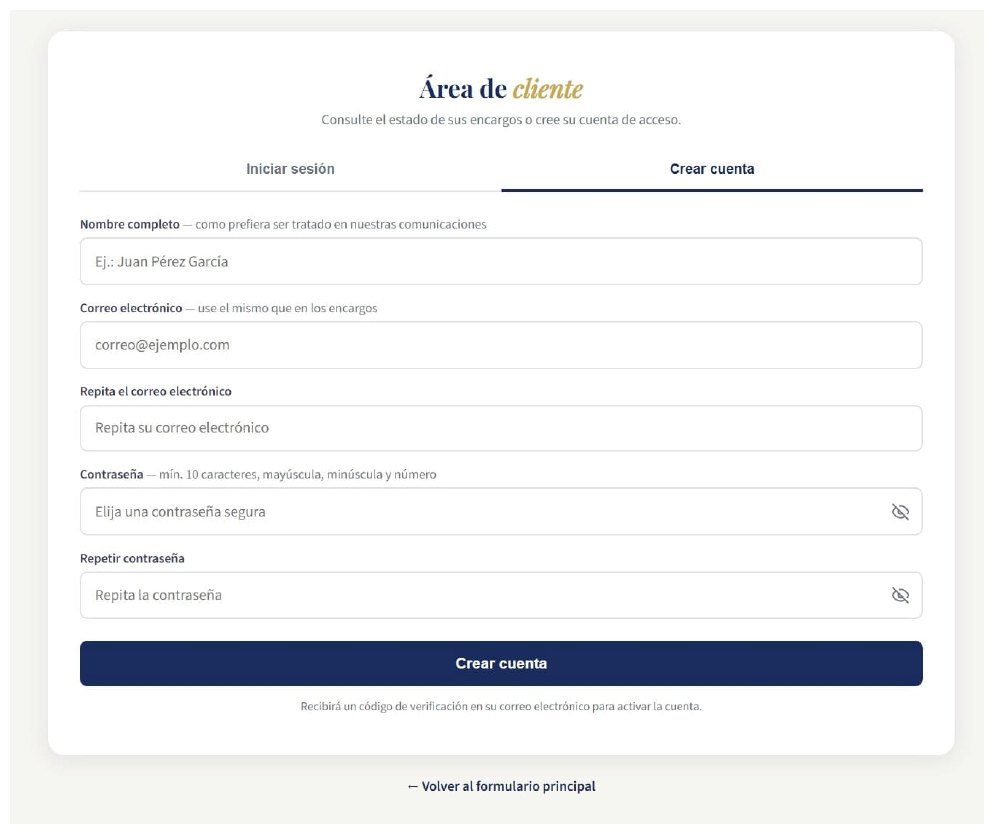The image size is (993, 833).
Task: Click the Repita la contraseña field
Action: tap(501, 595)
